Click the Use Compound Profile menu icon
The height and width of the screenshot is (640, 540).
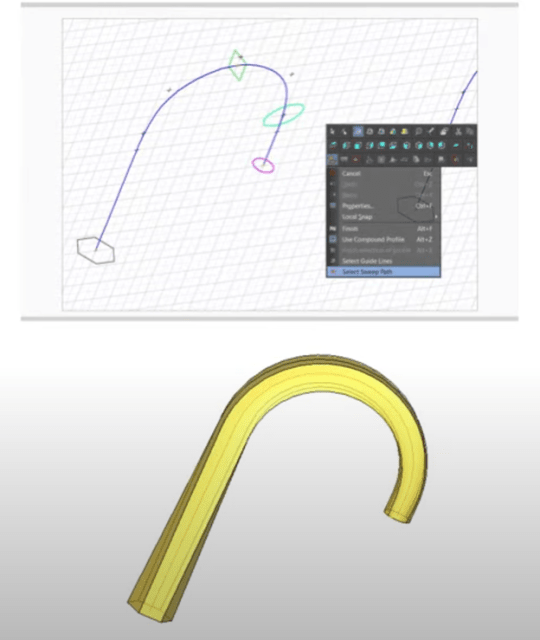click(x=333, y=239)
